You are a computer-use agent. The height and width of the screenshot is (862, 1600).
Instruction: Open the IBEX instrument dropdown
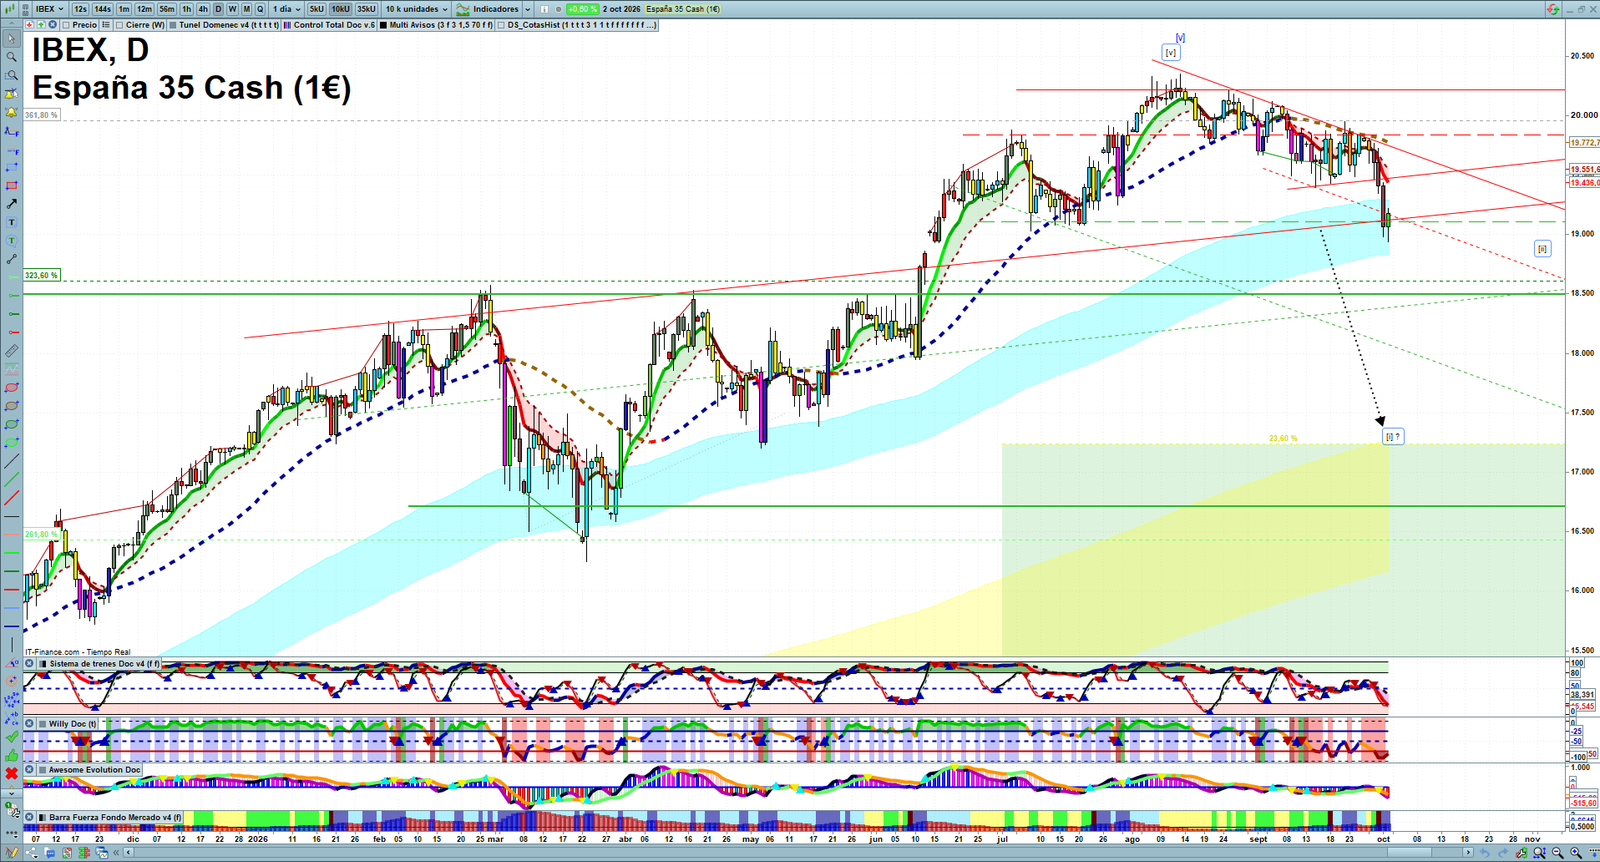click(x=48, y=9)
